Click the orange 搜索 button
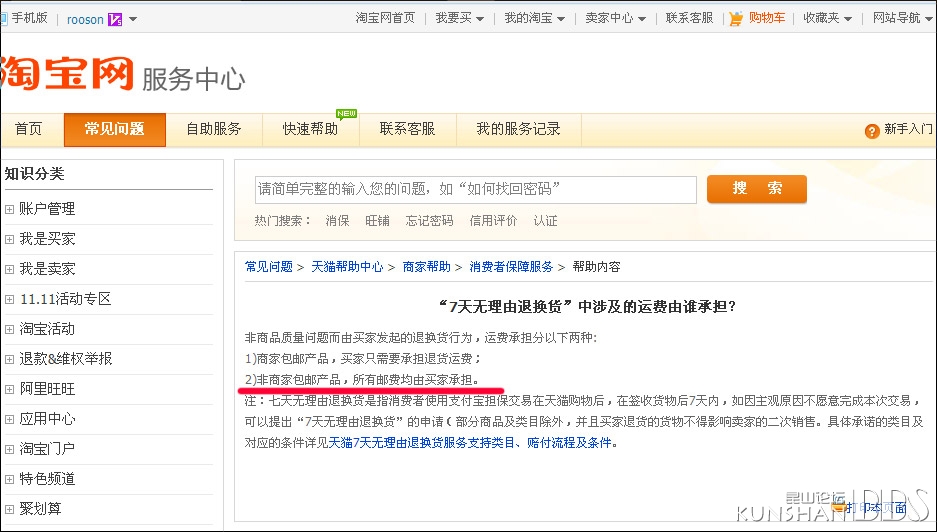The height and width of the screenshot is (532, 937). [757, 189]
